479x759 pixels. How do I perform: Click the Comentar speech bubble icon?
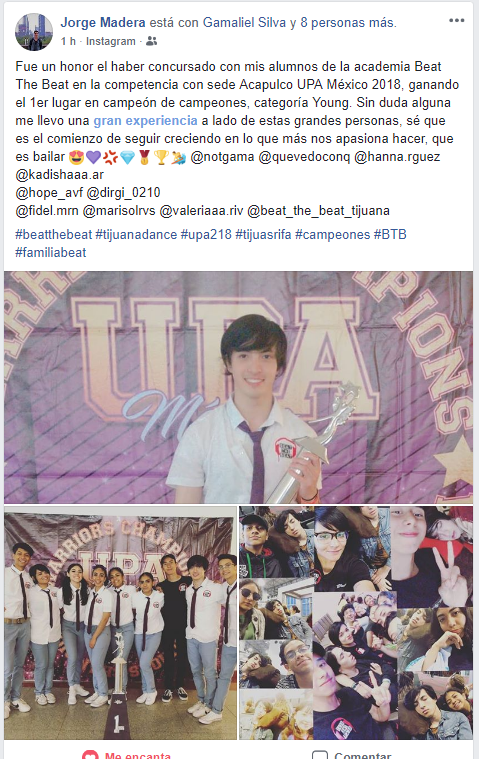coord(320,755)
